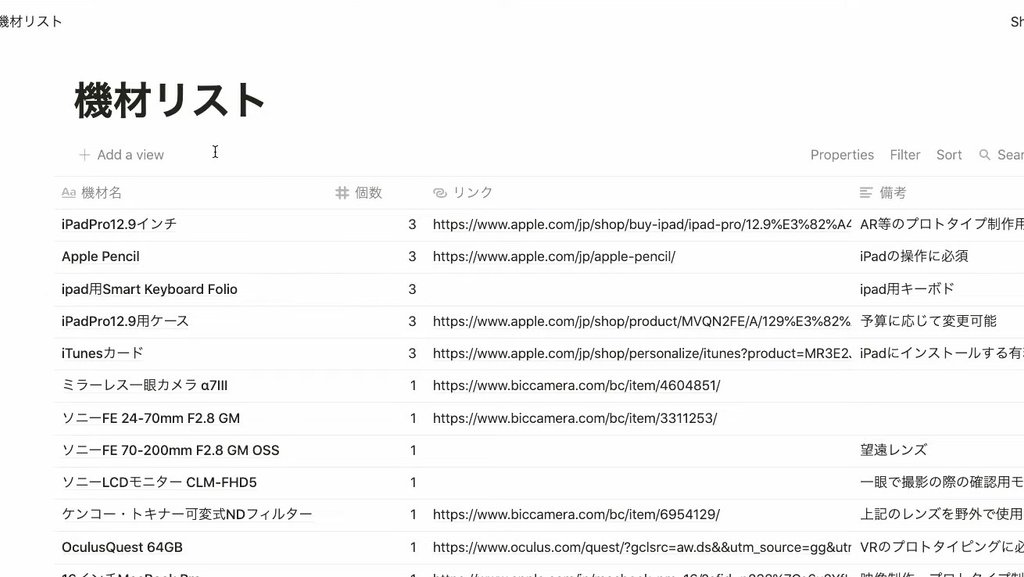Select ipad用Smart Keyboard Folio cell
This screenshot has width=1024, height=577.
pos(192,289)
